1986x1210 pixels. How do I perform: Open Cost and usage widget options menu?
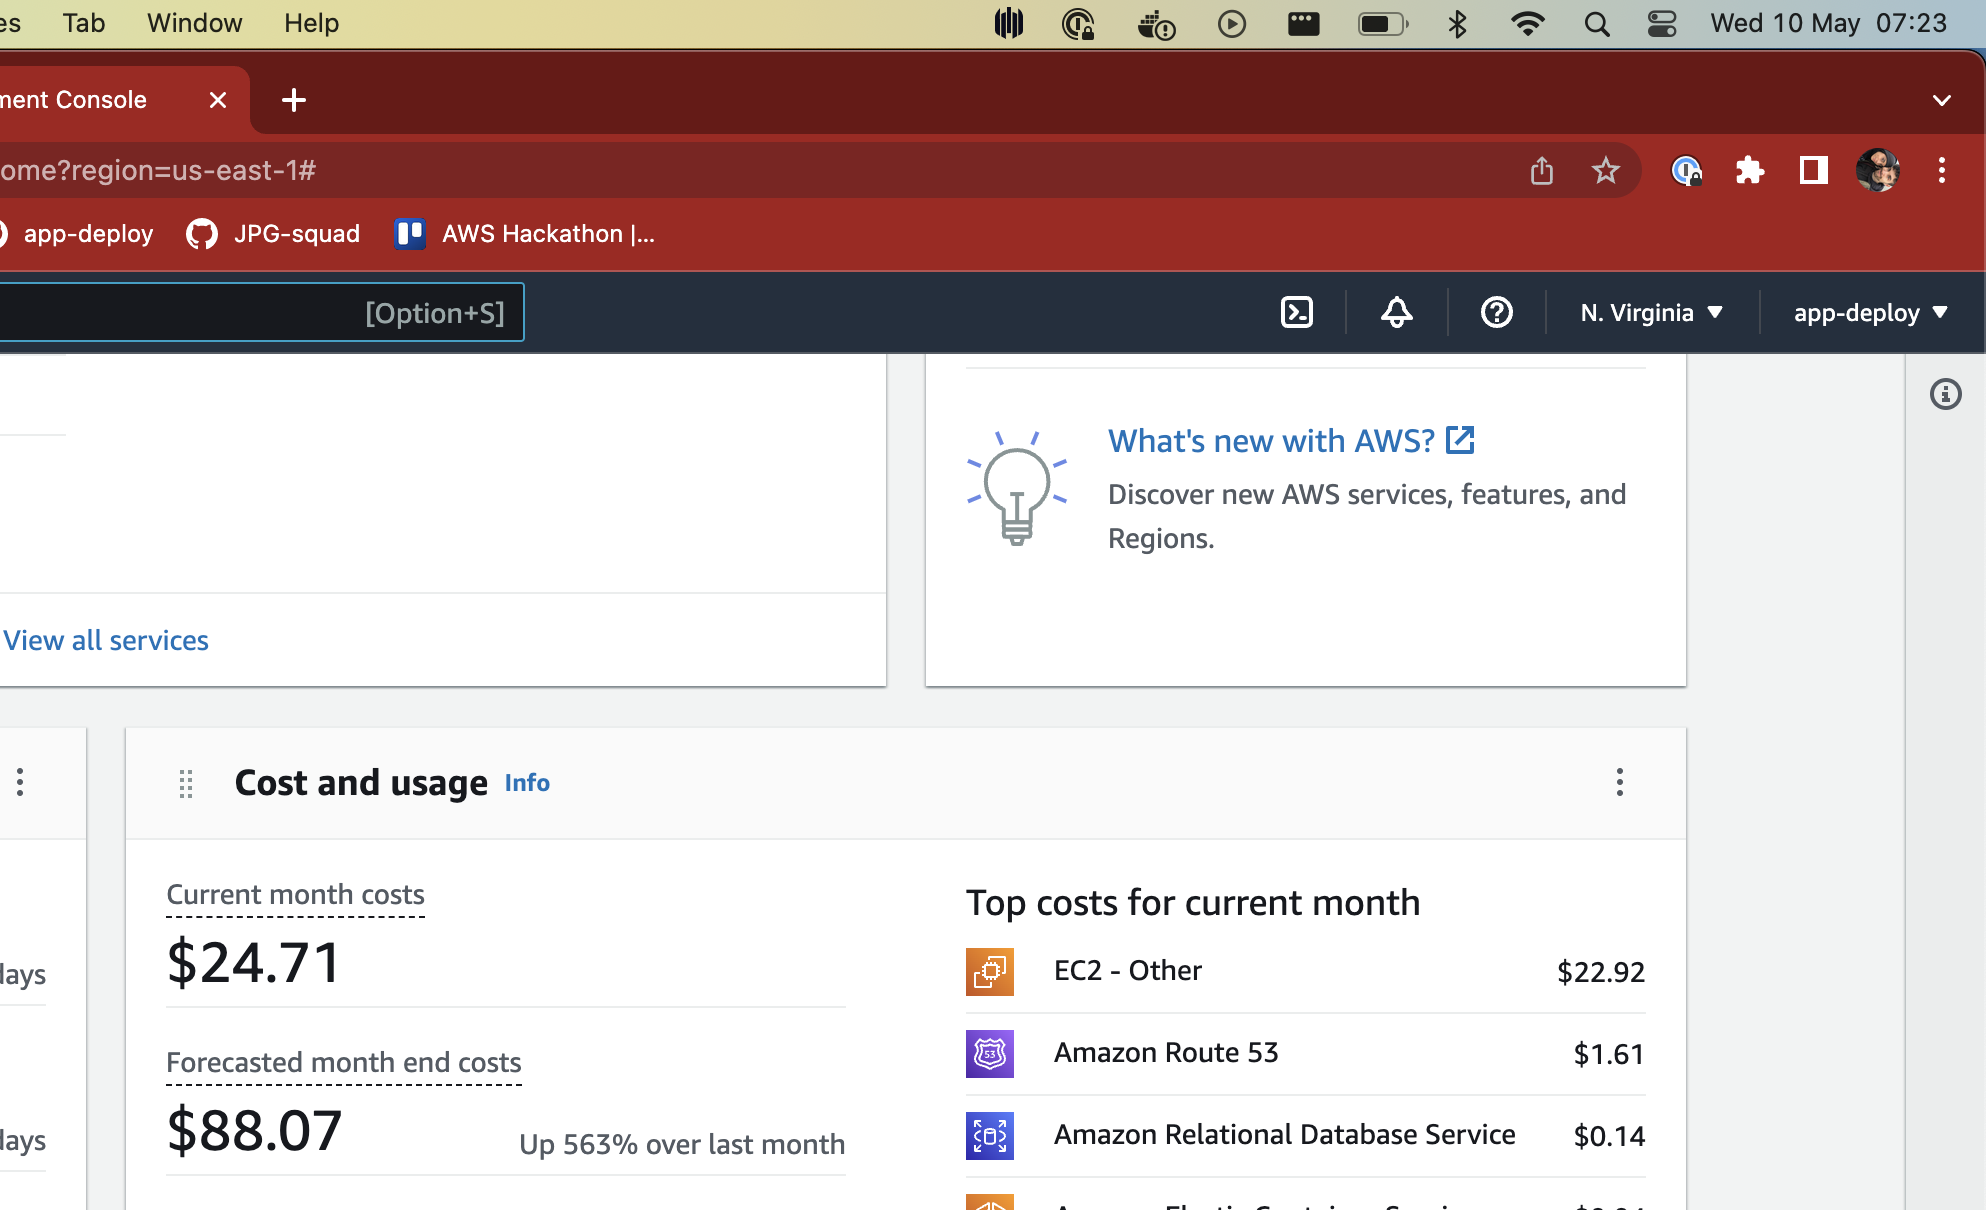point(1620,782)
